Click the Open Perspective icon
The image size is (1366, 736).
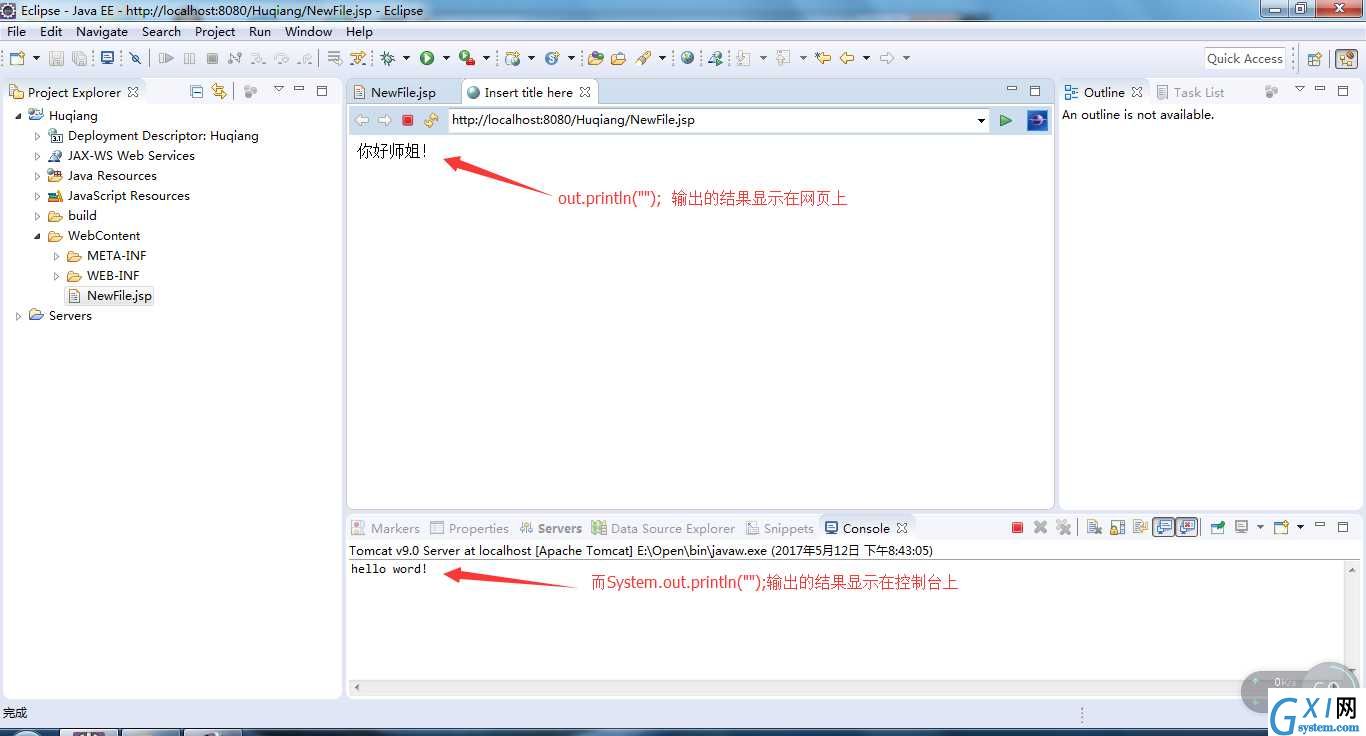tap(1315, 59)
